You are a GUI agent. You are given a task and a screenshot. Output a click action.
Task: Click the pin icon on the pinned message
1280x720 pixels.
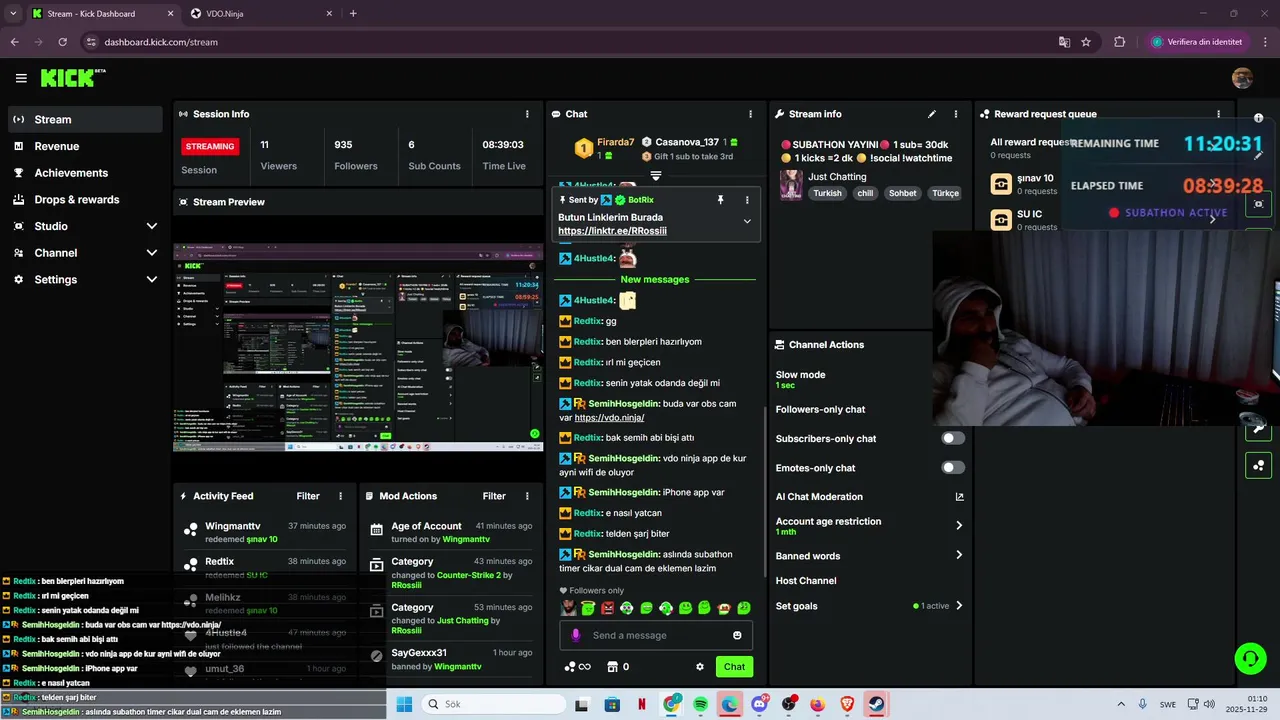pos(720,200)
